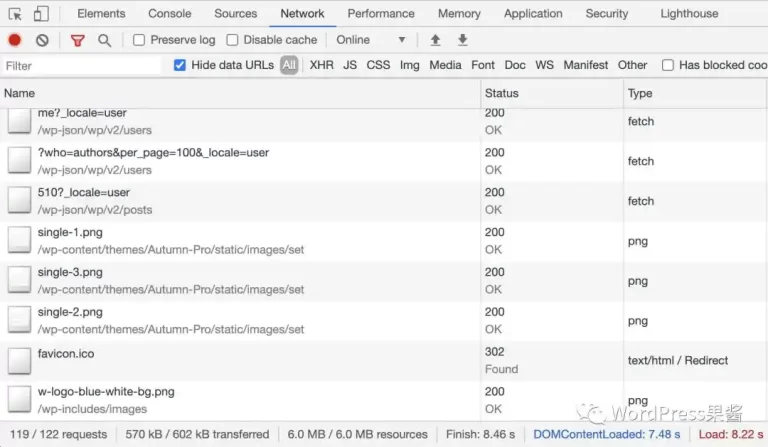Switch to the Console tab

(x=170, y=14)
